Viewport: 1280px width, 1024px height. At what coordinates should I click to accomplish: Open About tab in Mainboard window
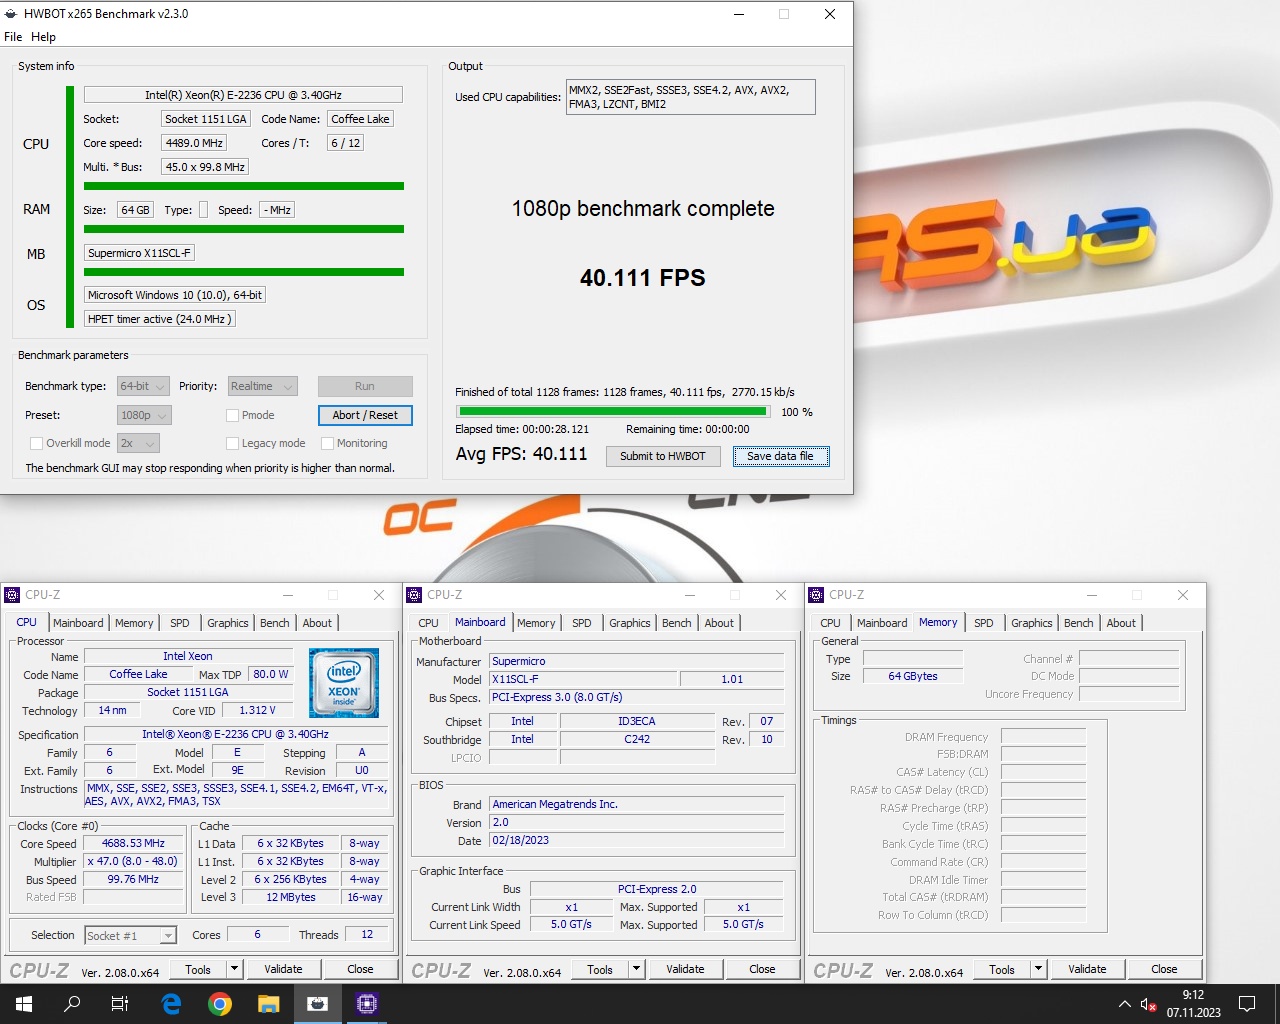[x=719, y=623]
